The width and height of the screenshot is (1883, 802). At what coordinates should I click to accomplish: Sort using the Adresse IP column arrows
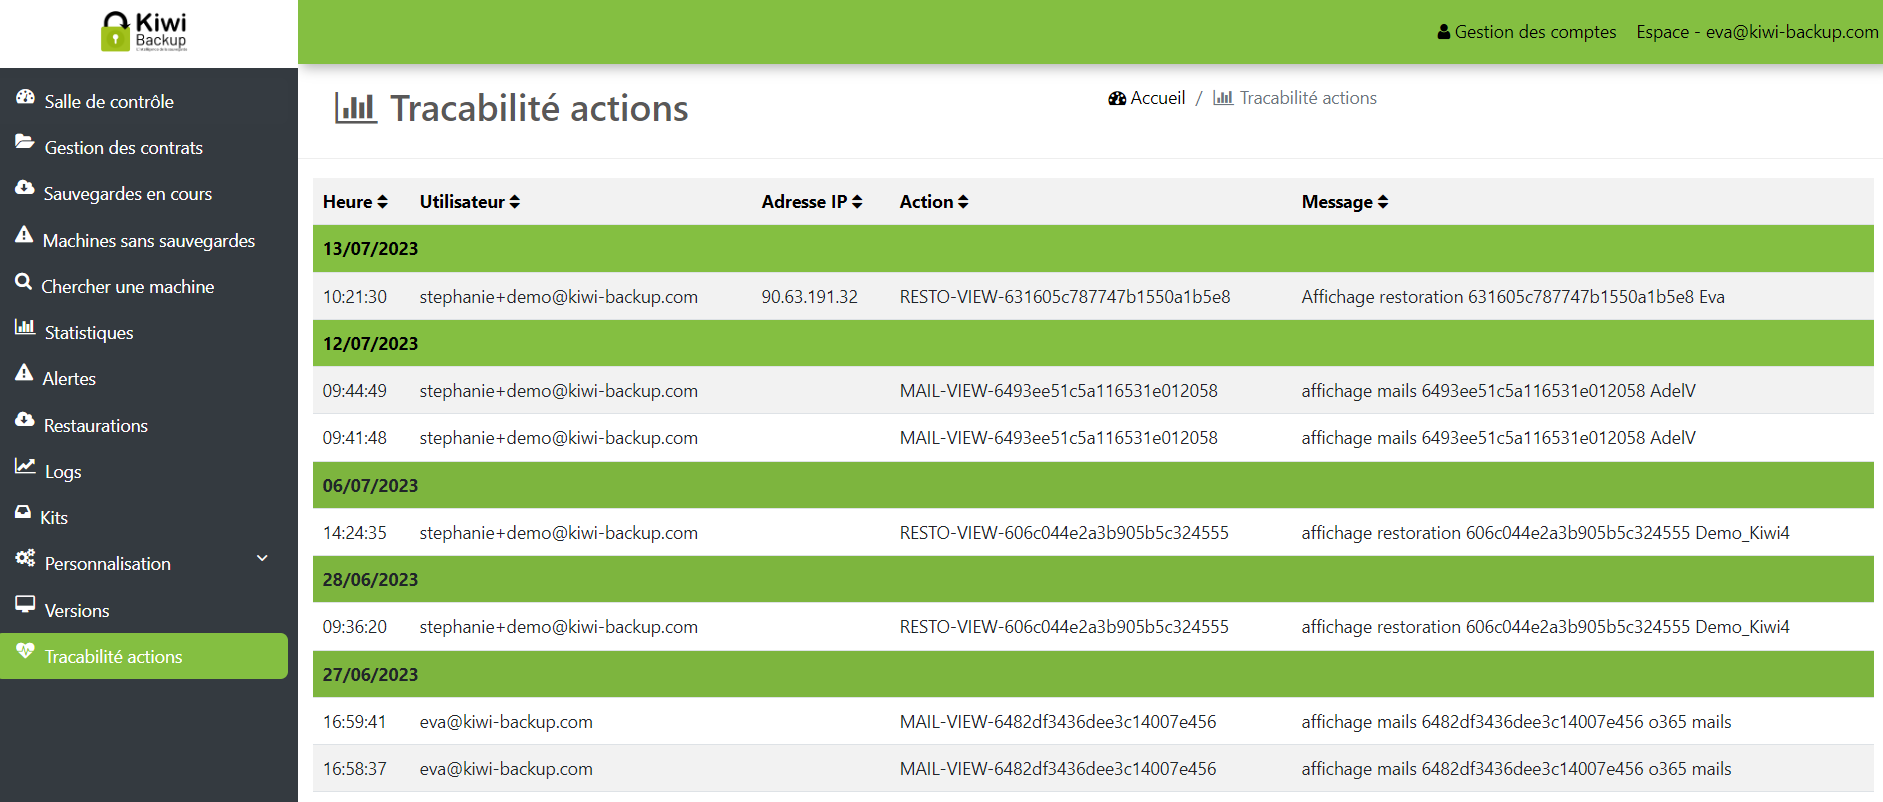(857, 202)
